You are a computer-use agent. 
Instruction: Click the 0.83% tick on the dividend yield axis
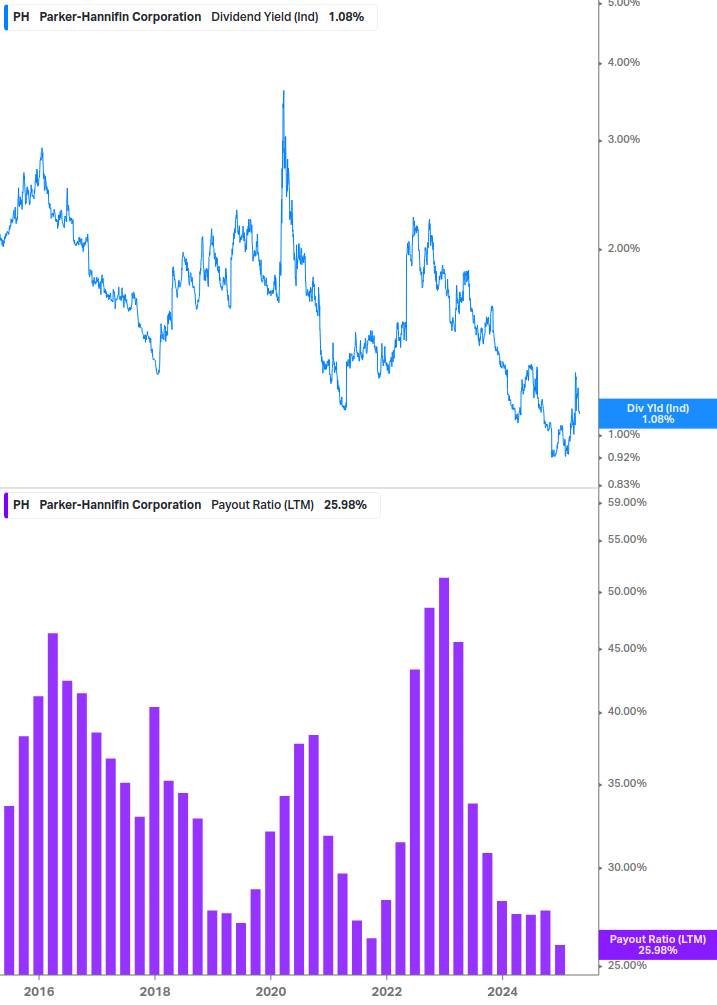[x=623, y=484]
